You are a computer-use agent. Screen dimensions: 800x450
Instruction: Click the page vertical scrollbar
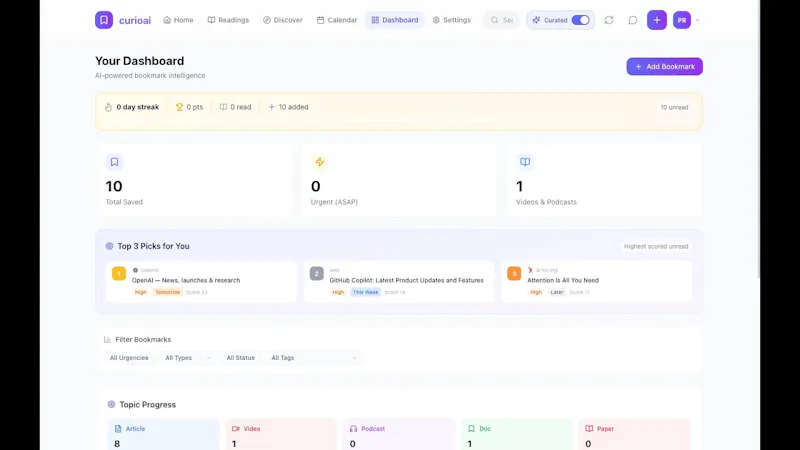click(760, 139)
